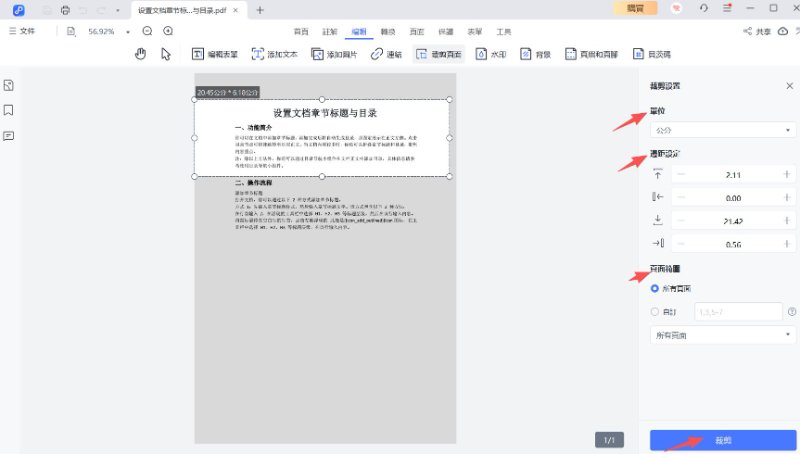Open the bookmarks sidebar panel
This screenshot has width=800, height=454.
click(9, 110)
